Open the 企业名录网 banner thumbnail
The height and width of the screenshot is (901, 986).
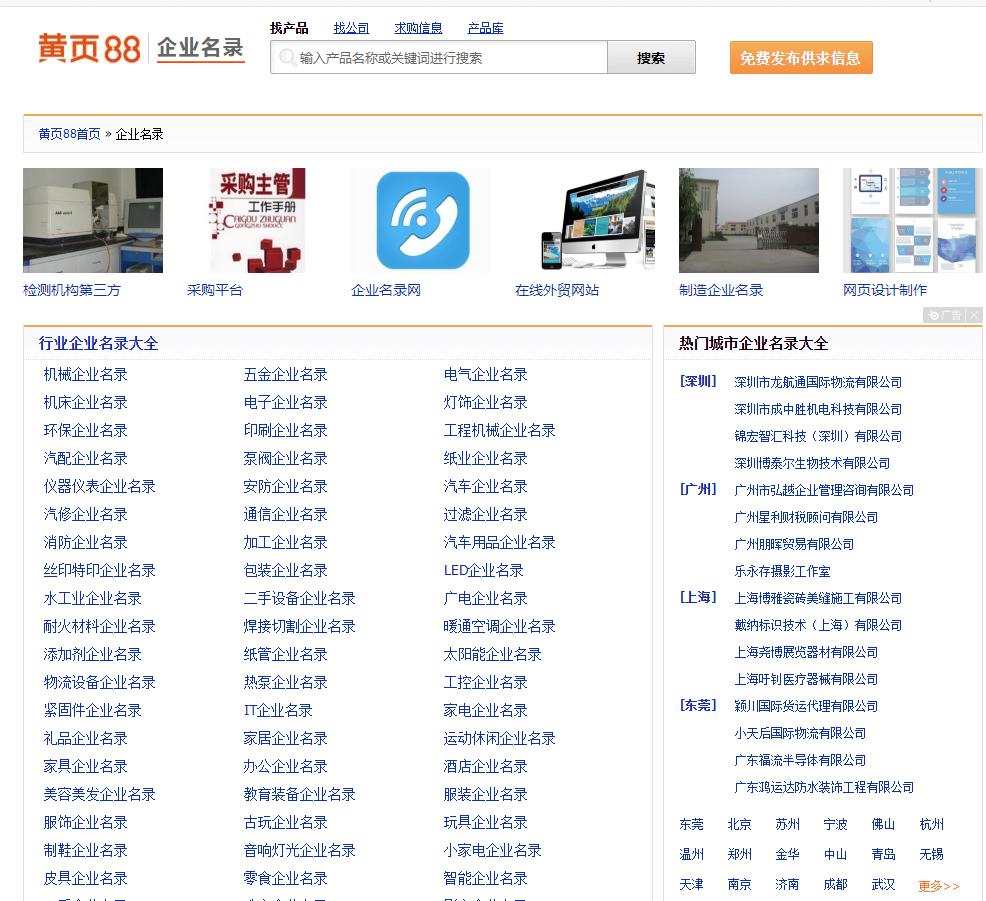point(420,220)
